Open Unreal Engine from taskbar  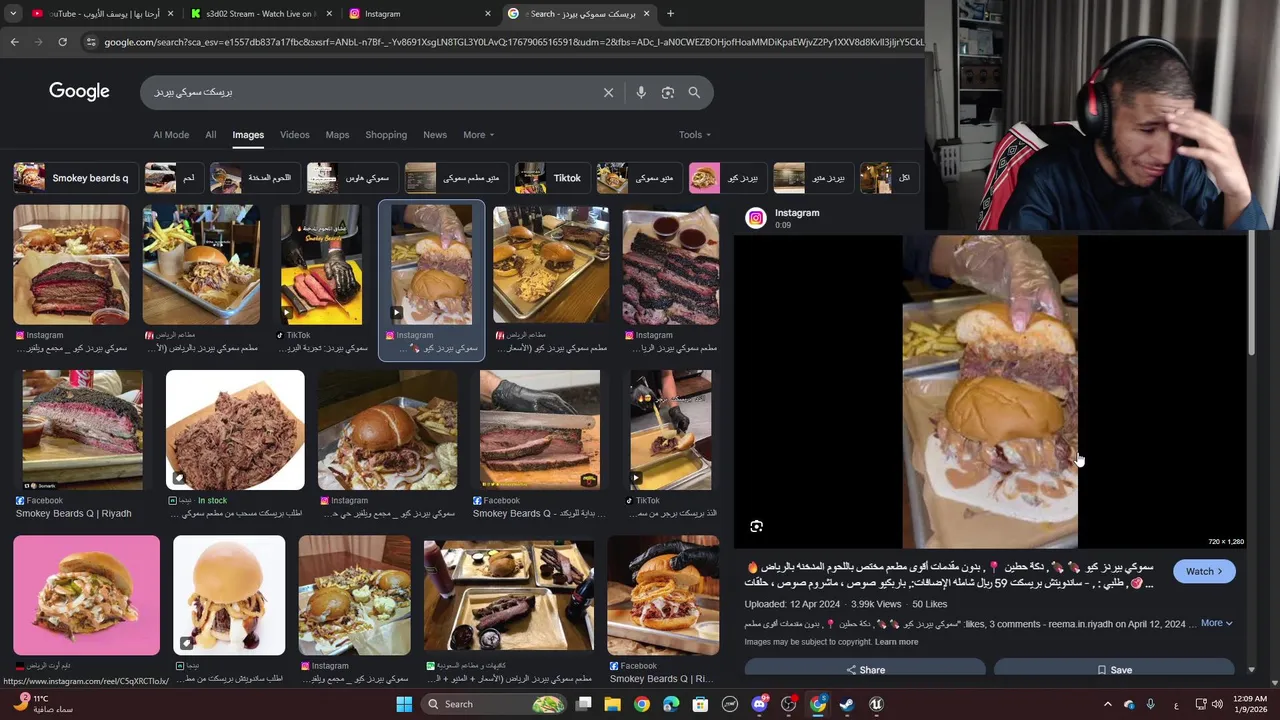(876, 704)
